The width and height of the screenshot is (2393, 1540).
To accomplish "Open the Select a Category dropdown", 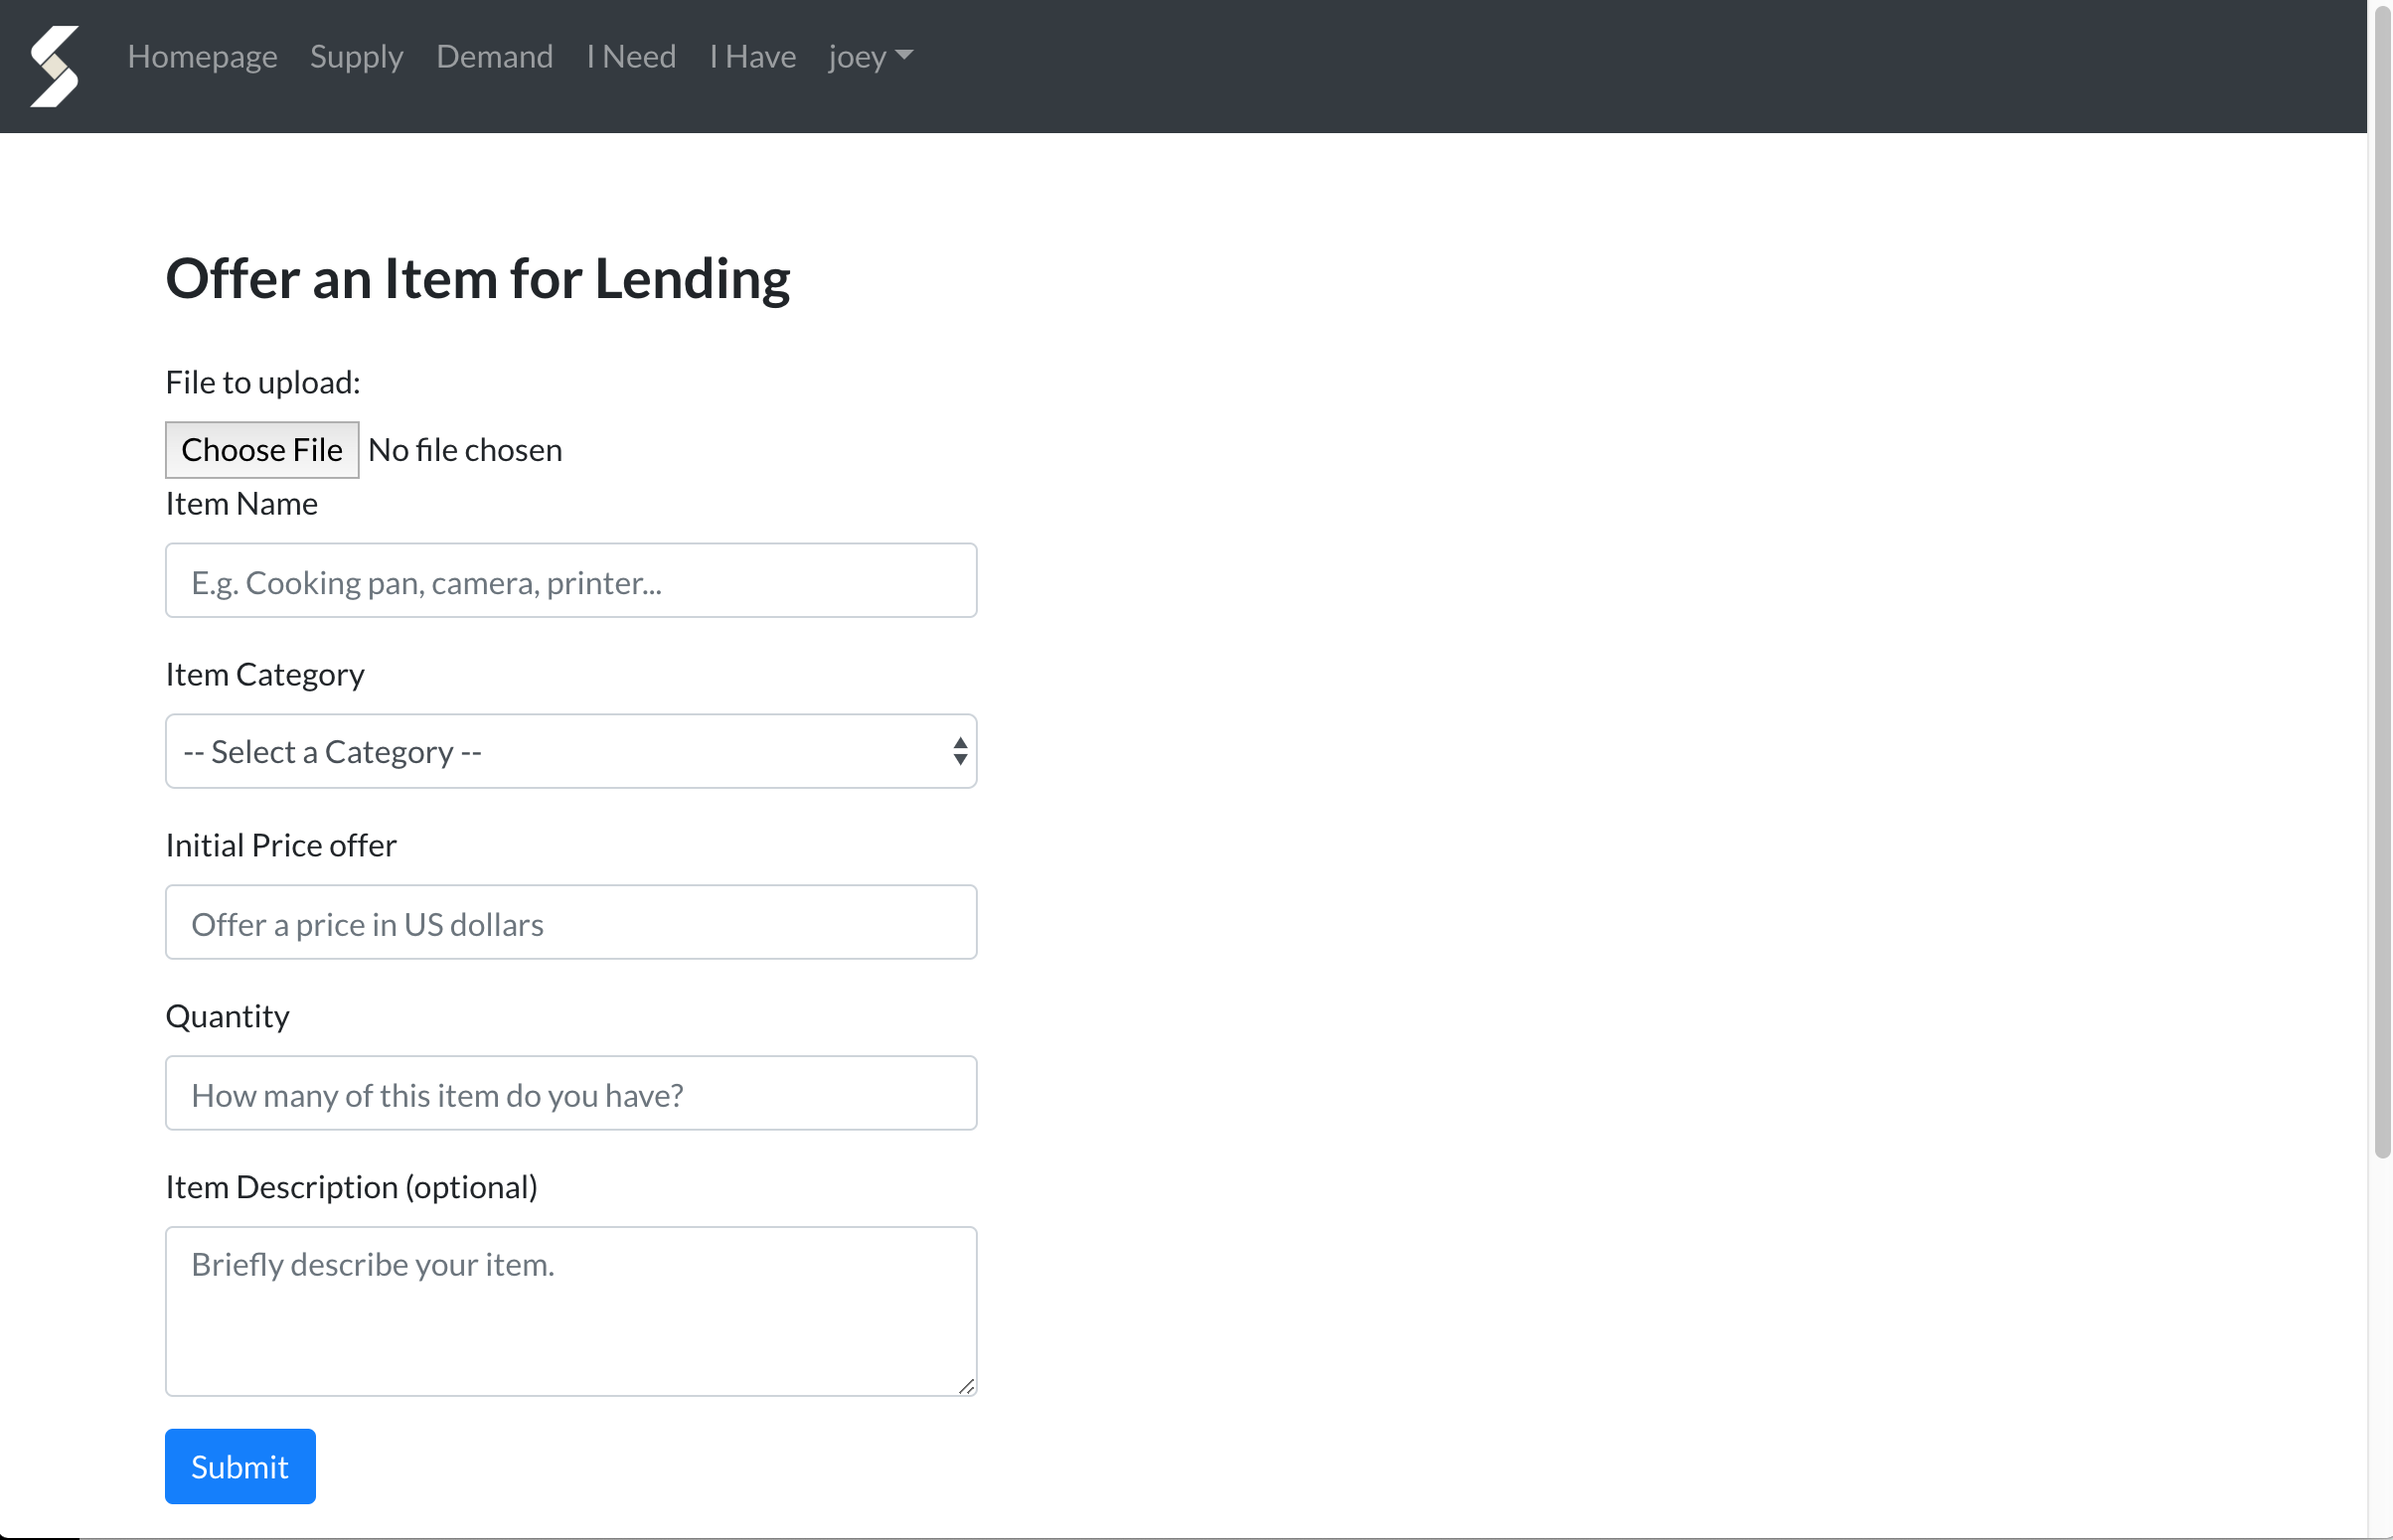I will click(560, 751).
